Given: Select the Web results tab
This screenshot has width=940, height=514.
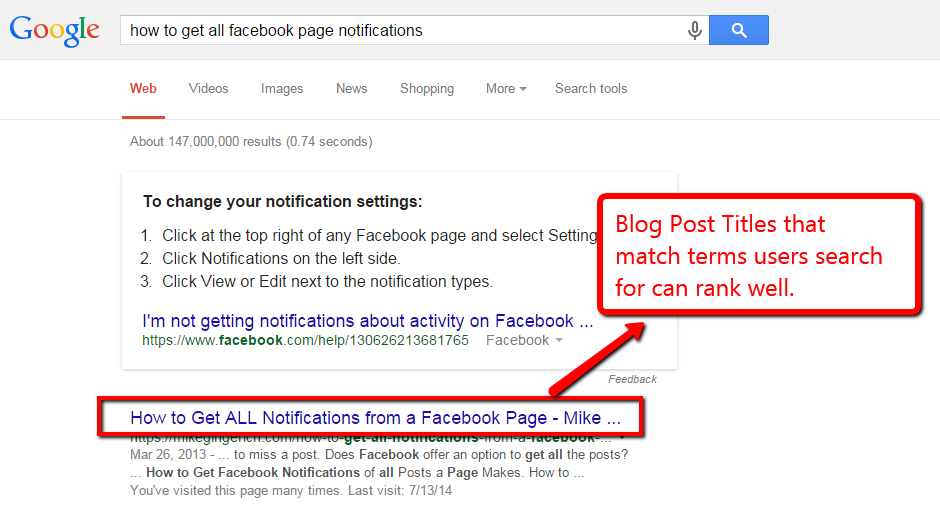Looking at the screenshot, I should click(x=143, y=89).
